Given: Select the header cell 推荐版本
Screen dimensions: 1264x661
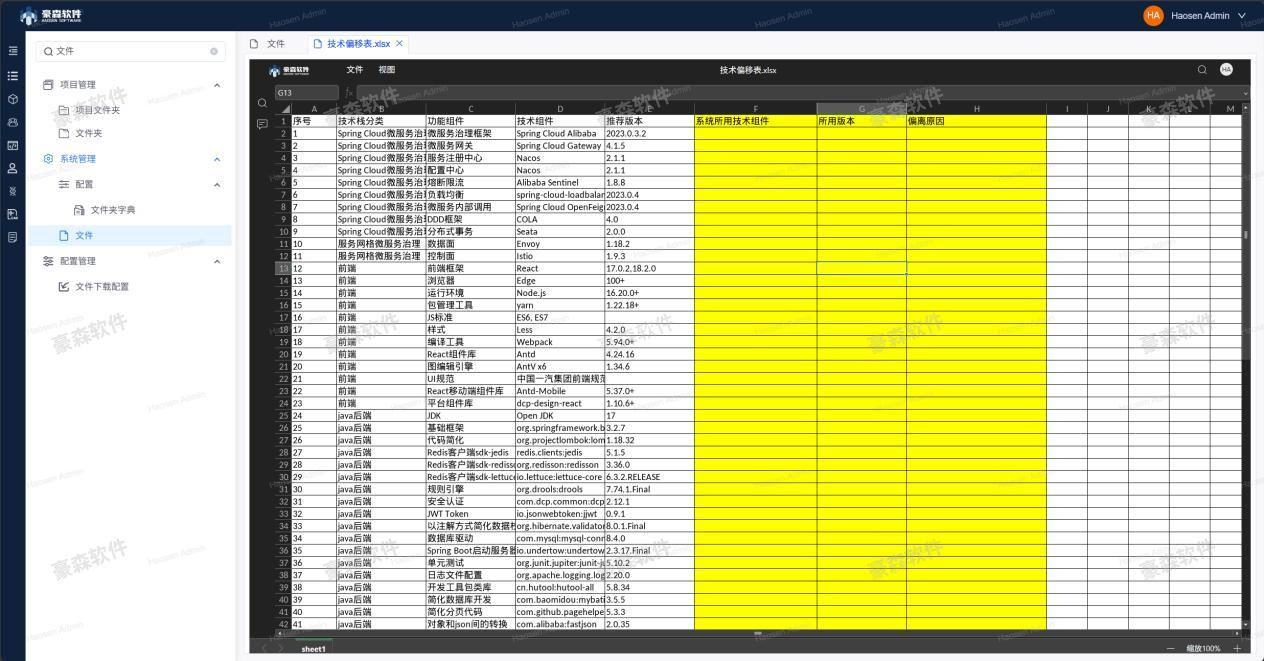Looking at the screenshot, I should 649,121.
